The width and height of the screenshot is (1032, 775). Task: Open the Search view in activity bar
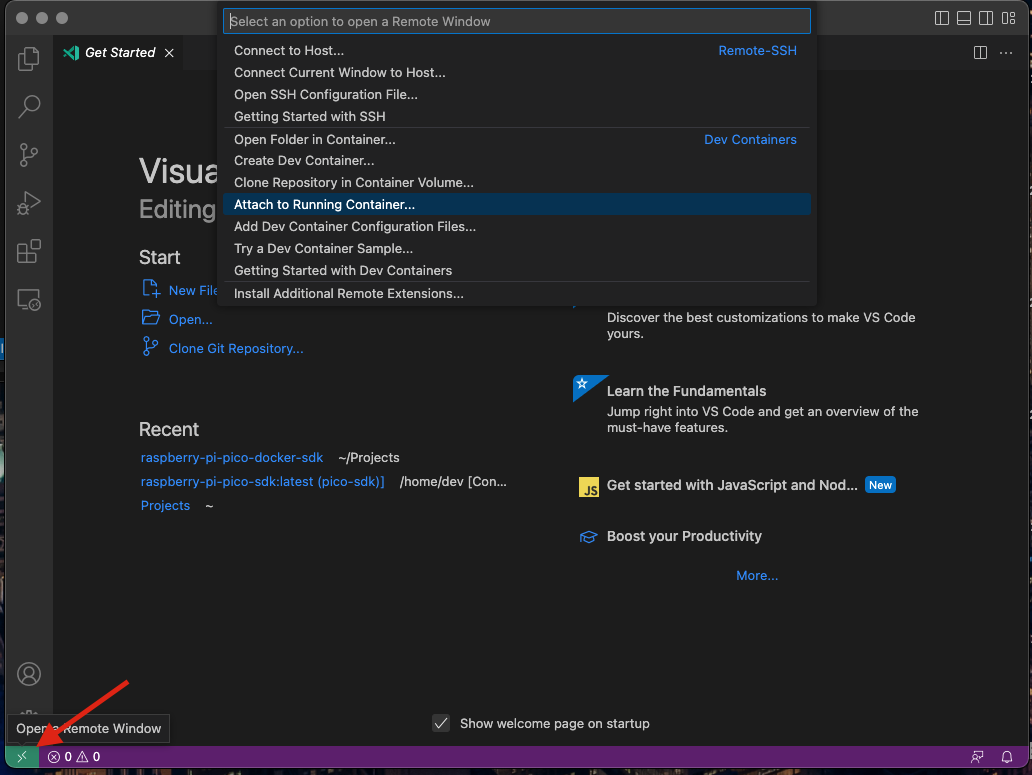[28, 107]
